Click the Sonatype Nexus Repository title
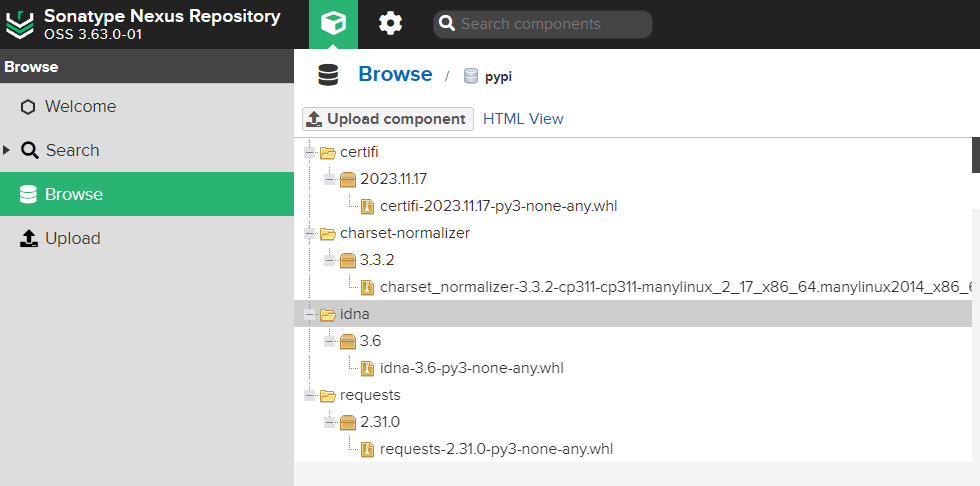980x486 pixels. [162, 16]
